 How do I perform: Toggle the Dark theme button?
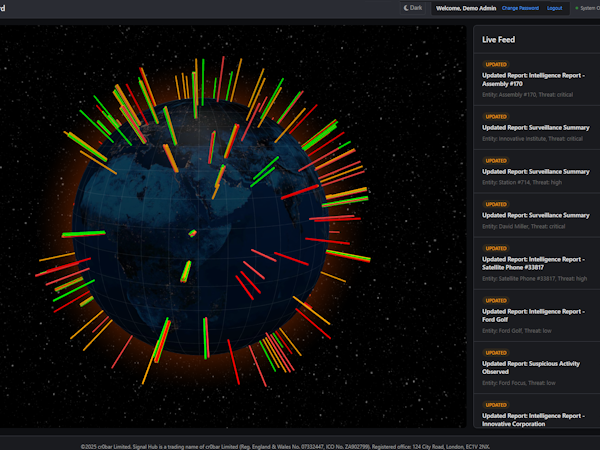click(413, 8)
